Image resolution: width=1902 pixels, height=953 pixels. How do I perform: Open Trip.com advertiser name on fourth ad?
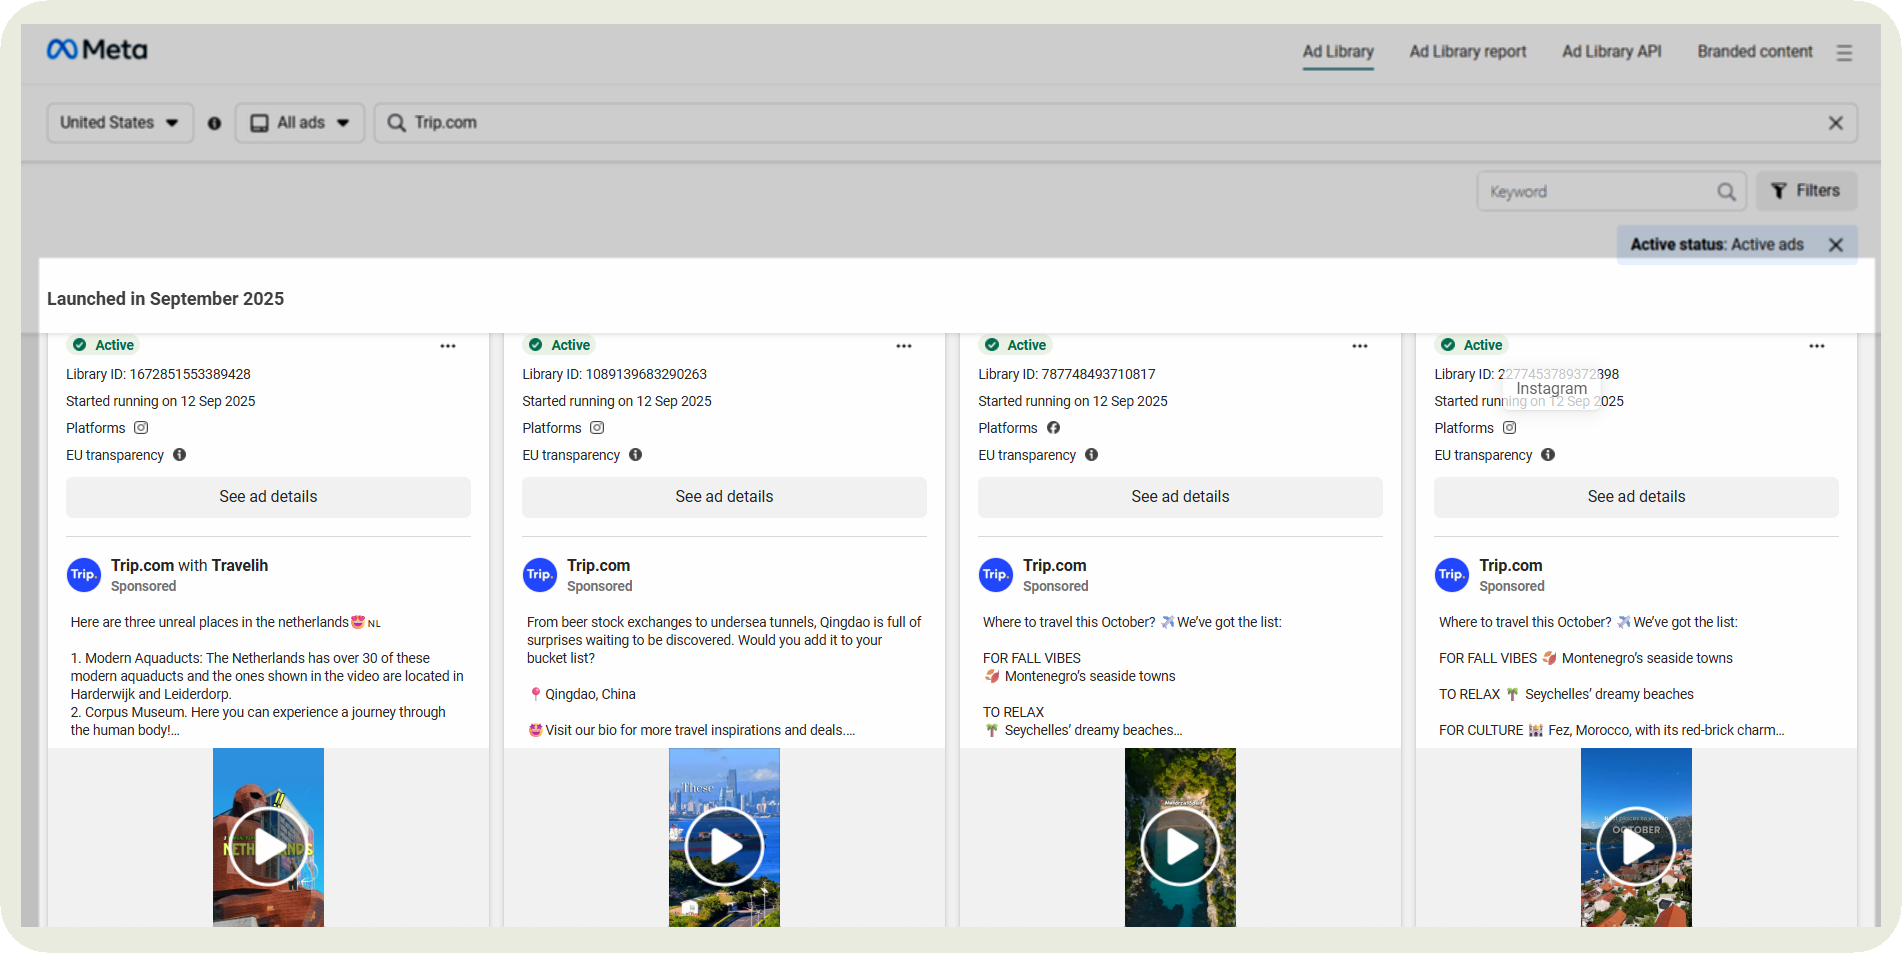[x=1510, y=566]
